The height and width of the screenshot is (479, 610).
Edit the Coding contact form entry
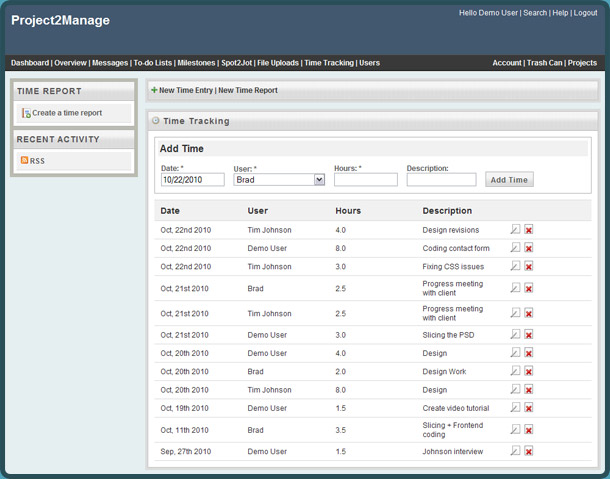(515, 247)
